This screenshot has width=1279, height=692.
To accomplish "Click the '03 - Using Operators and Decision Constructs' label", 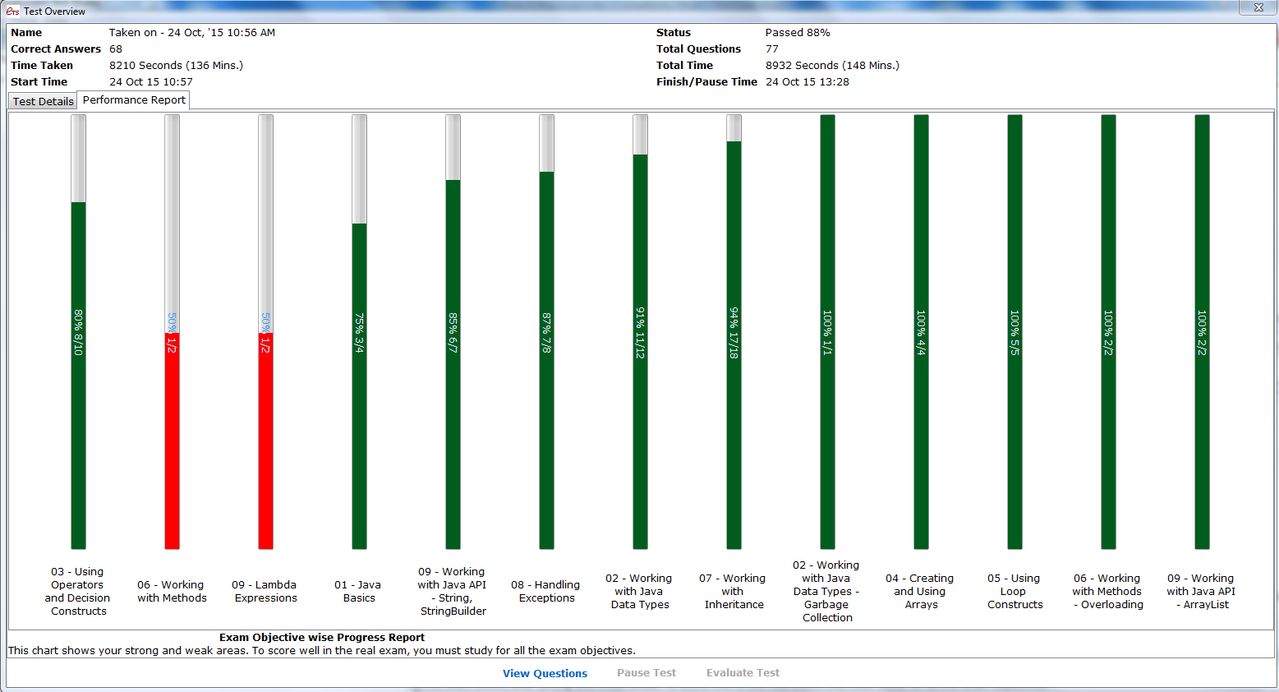I will [x=78, y=591].
